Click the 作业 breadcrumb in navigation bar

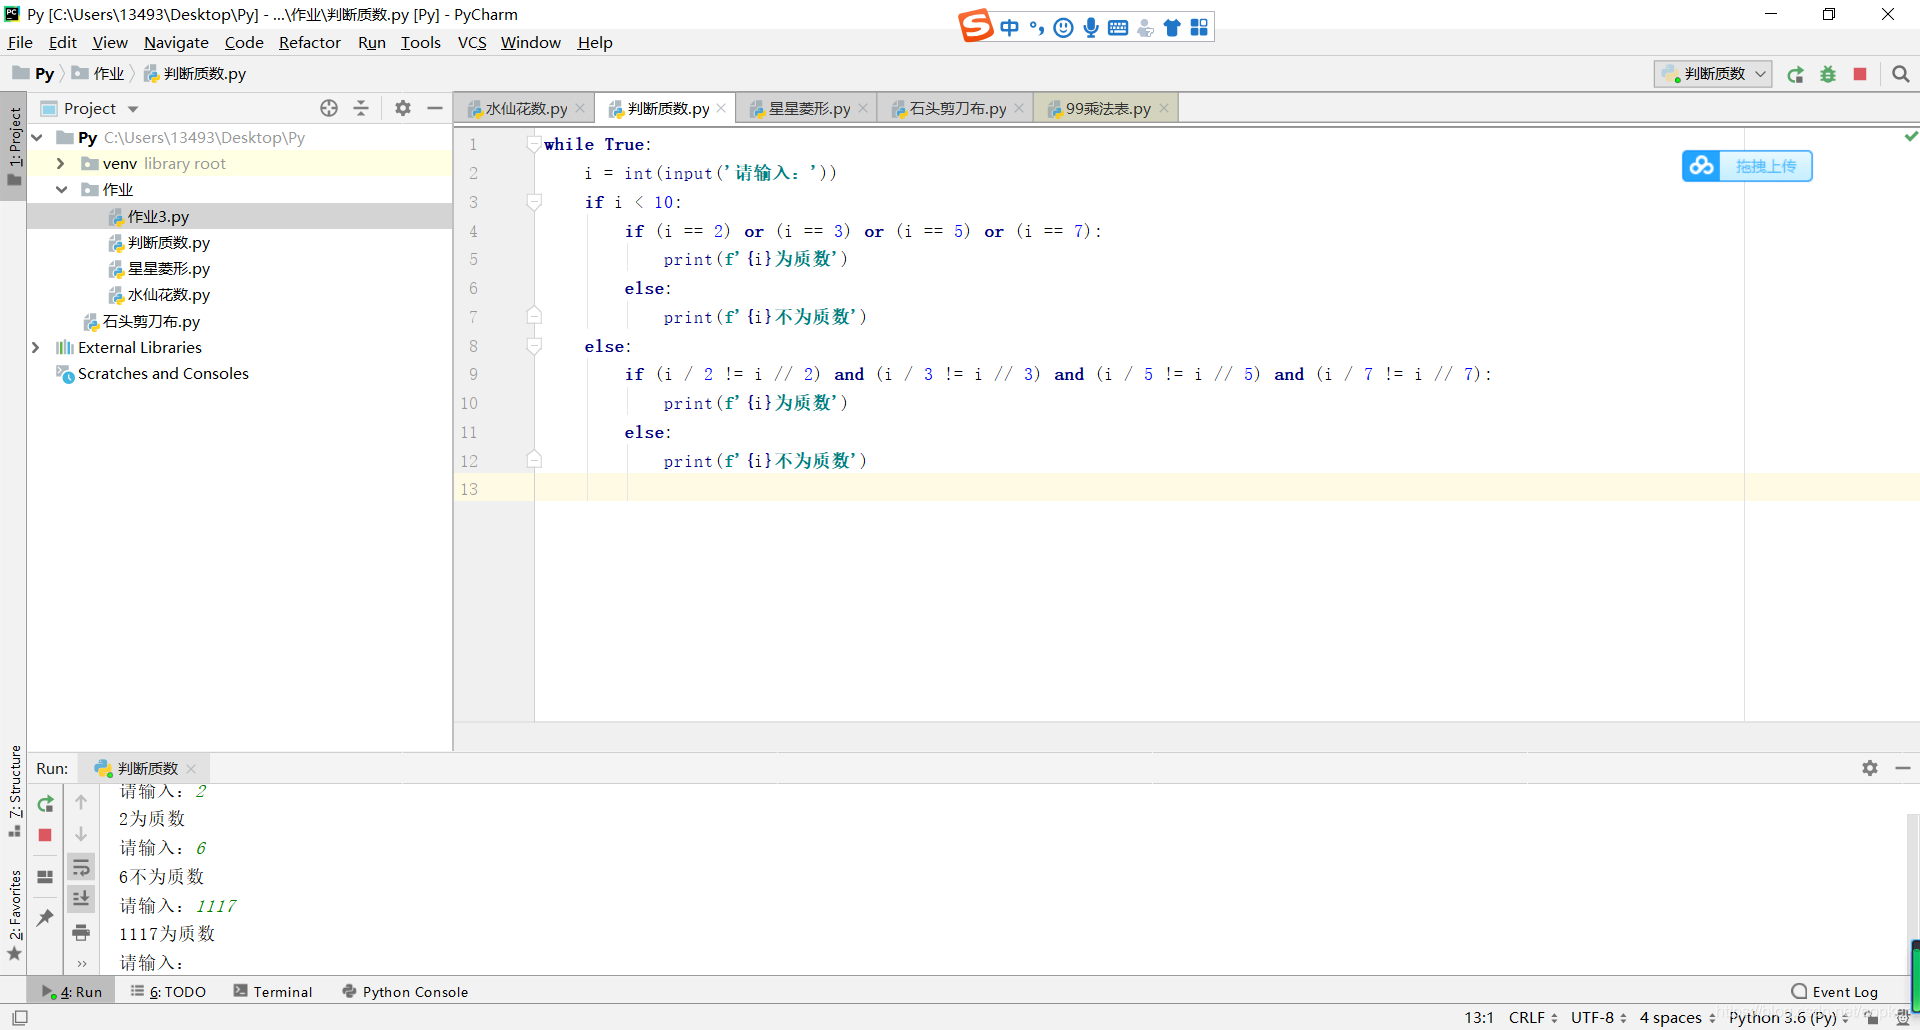tap(98, 73)
